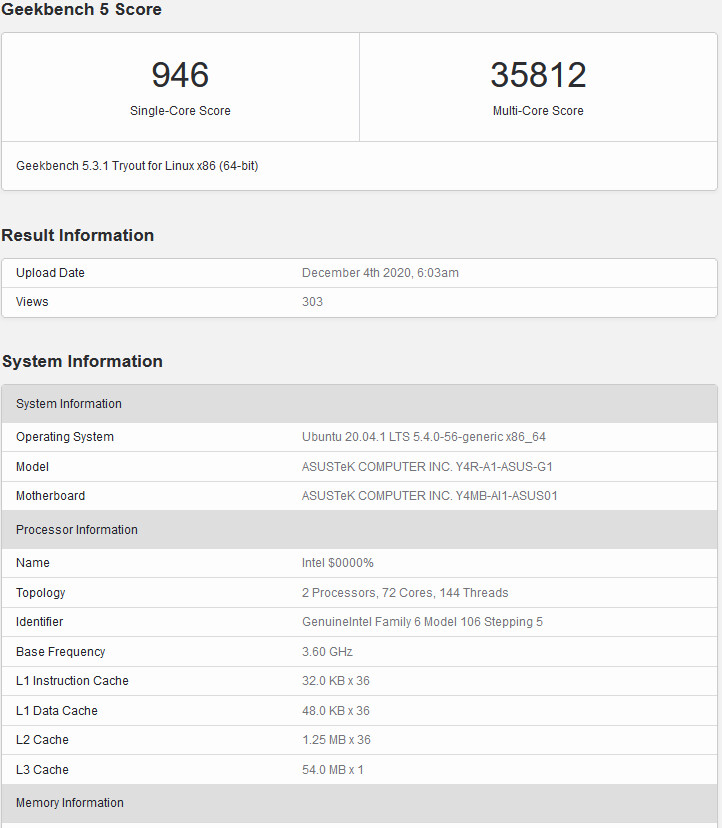Image resolution: width=722 pixels, height=828 pixels.
Task: Click the L3 Cache 54.0 MB value
Action: tap(332, 770)
